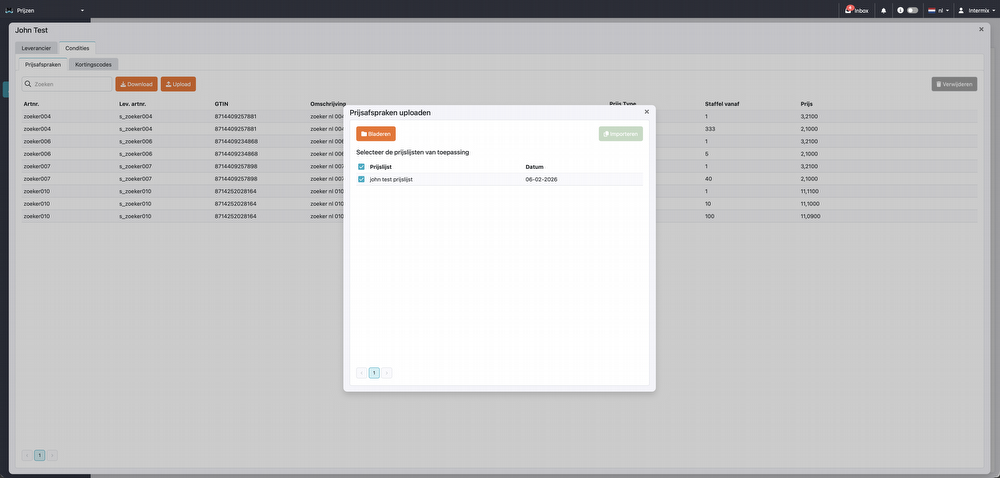Click the user profile icon for Intermix
Image resolution: width=1000 pixels, height=478 pixels.
pyautogui.click(x=961, y=10)
